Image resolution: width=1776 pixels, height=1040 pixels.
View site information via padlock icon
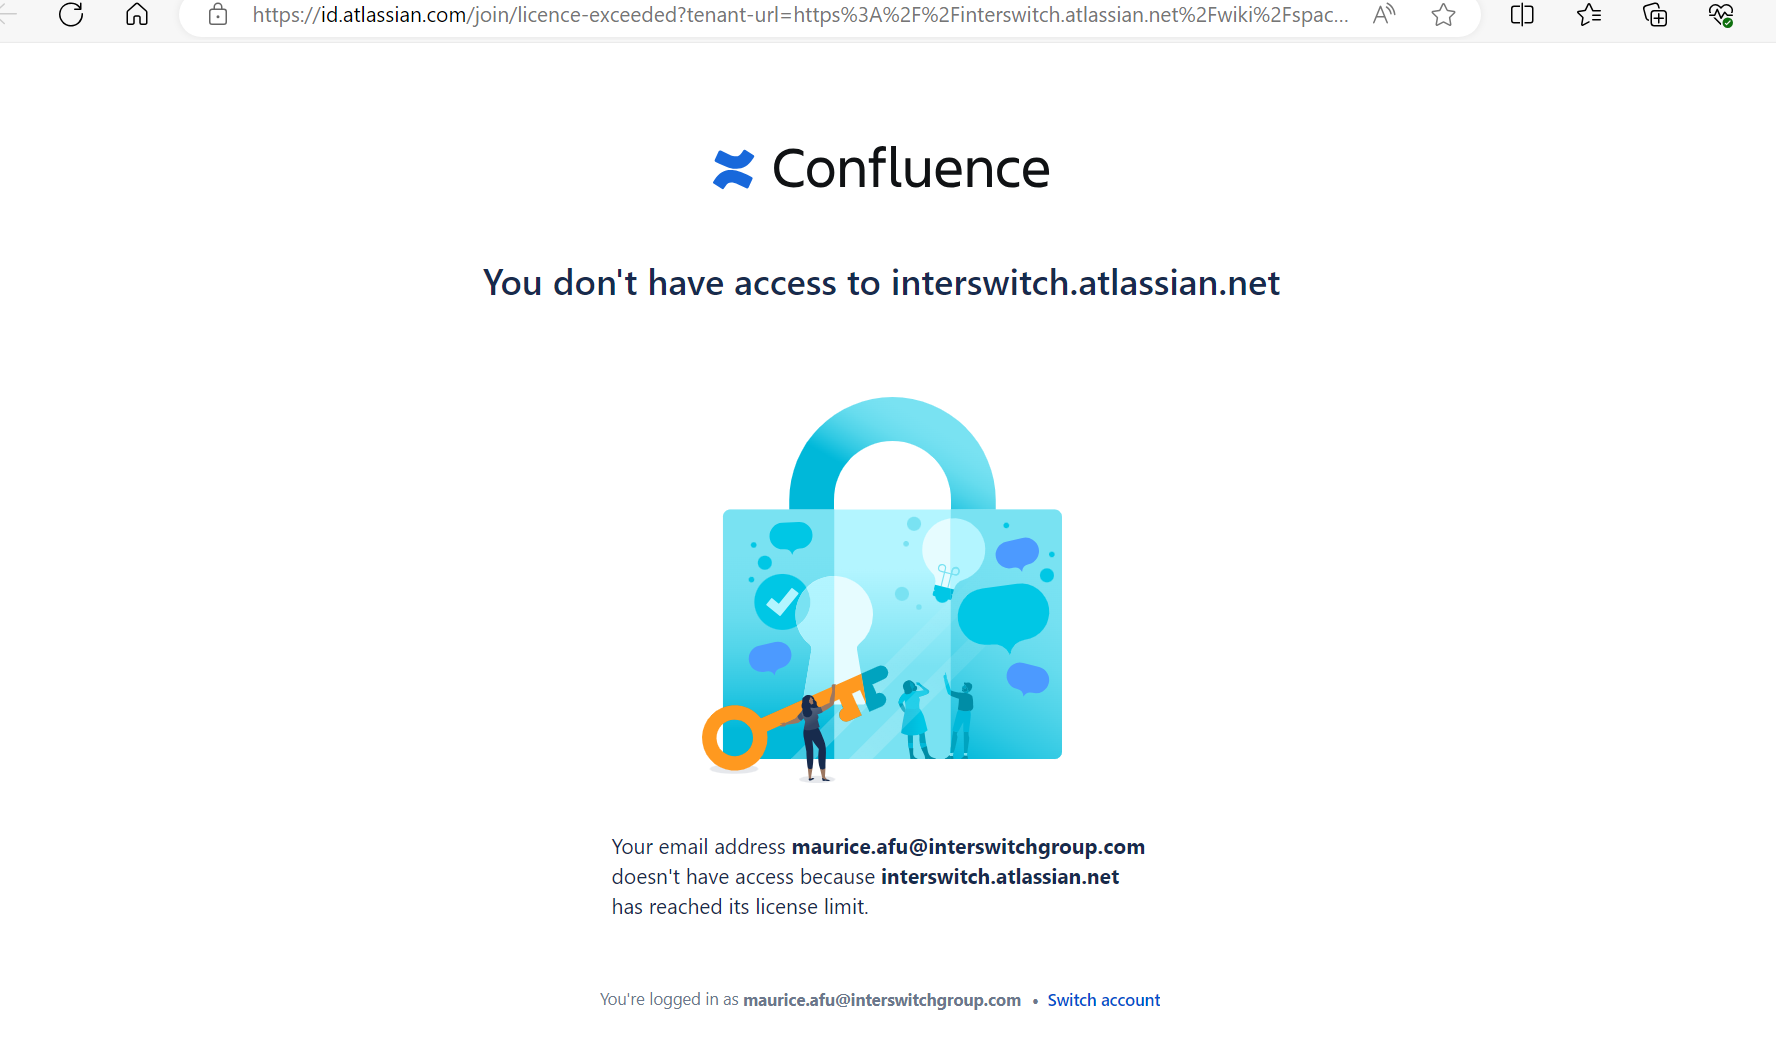218,15
